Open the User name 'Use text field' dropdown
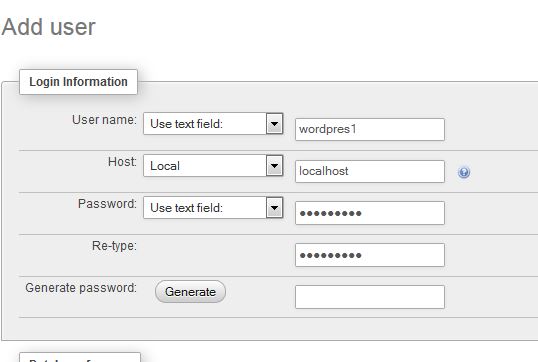The image size is (538, 362). click(x=213, y=124)
